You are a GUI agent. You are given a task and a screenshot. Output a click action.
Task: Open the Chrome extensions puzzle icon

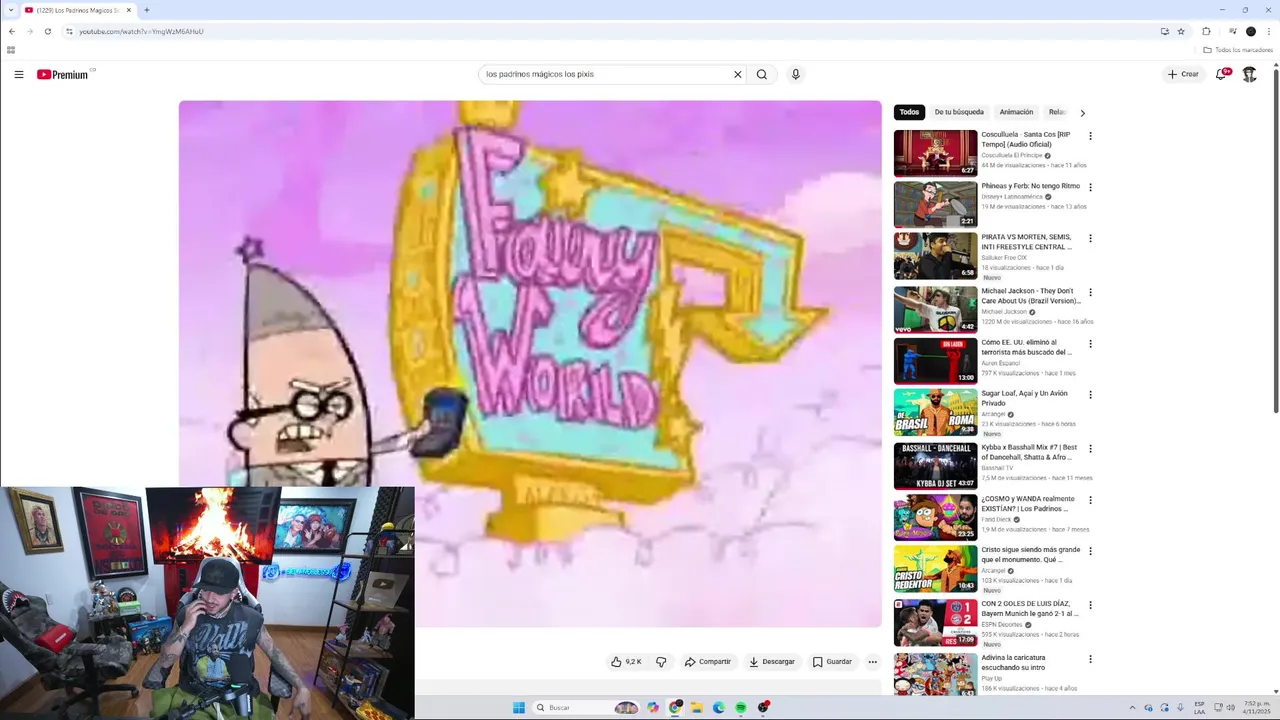click(1206, 31)
